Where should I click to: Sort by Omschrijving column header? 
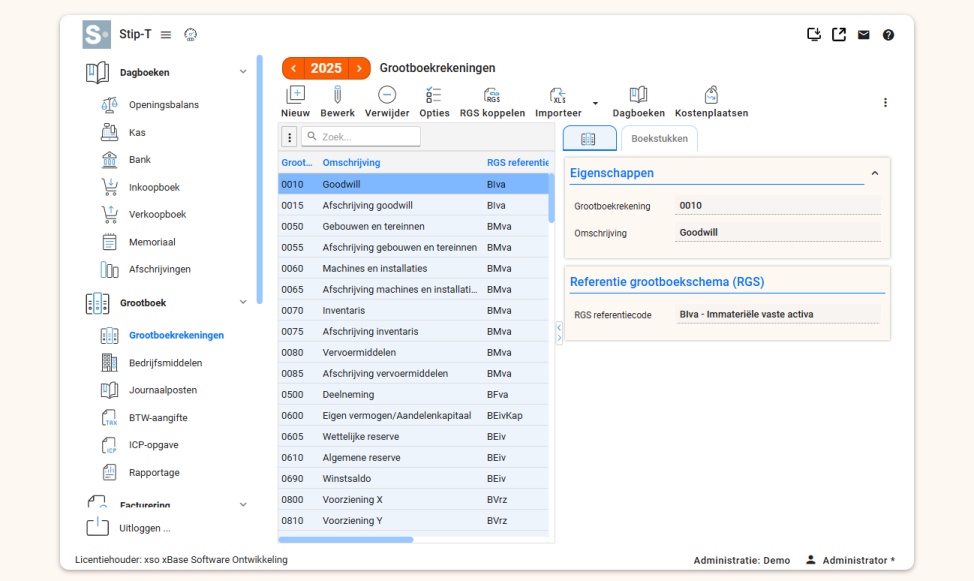click(351, 163)
